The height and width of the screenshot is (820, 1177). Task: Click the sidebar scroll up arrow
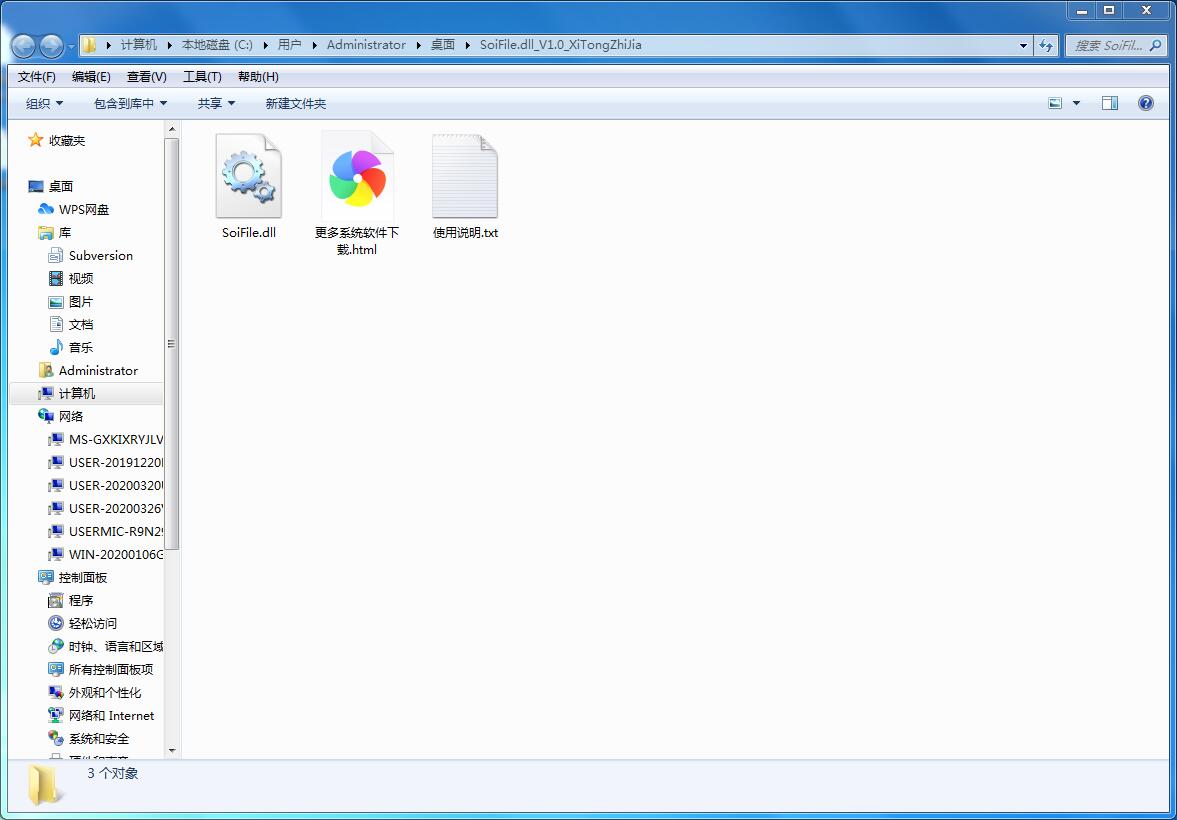(172, 129)
